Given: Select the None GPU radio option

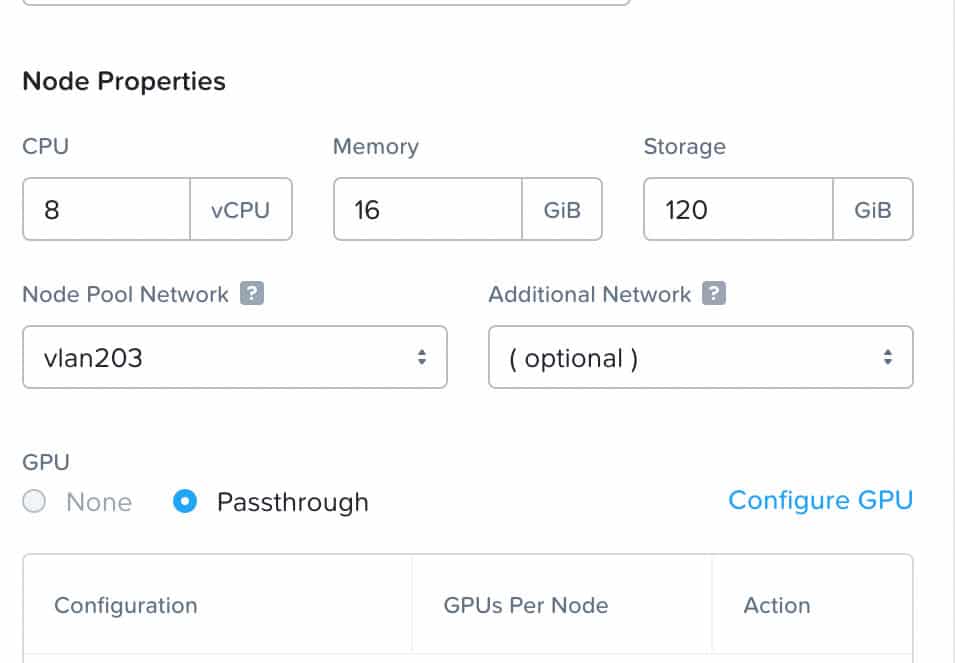Looking at the screenshot, I should [34, 502].
